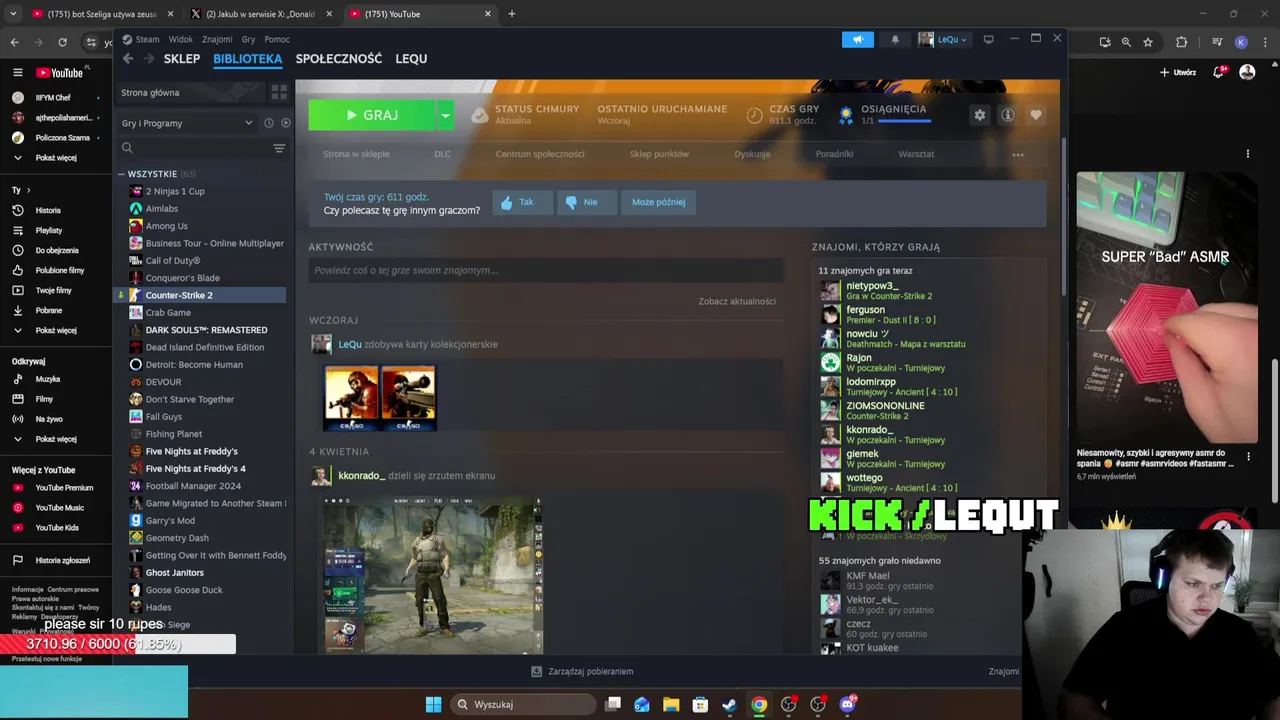This screenshot has height=720, width=1280.
Task: Switch library to grid view icon
Action: pos(279,92)
